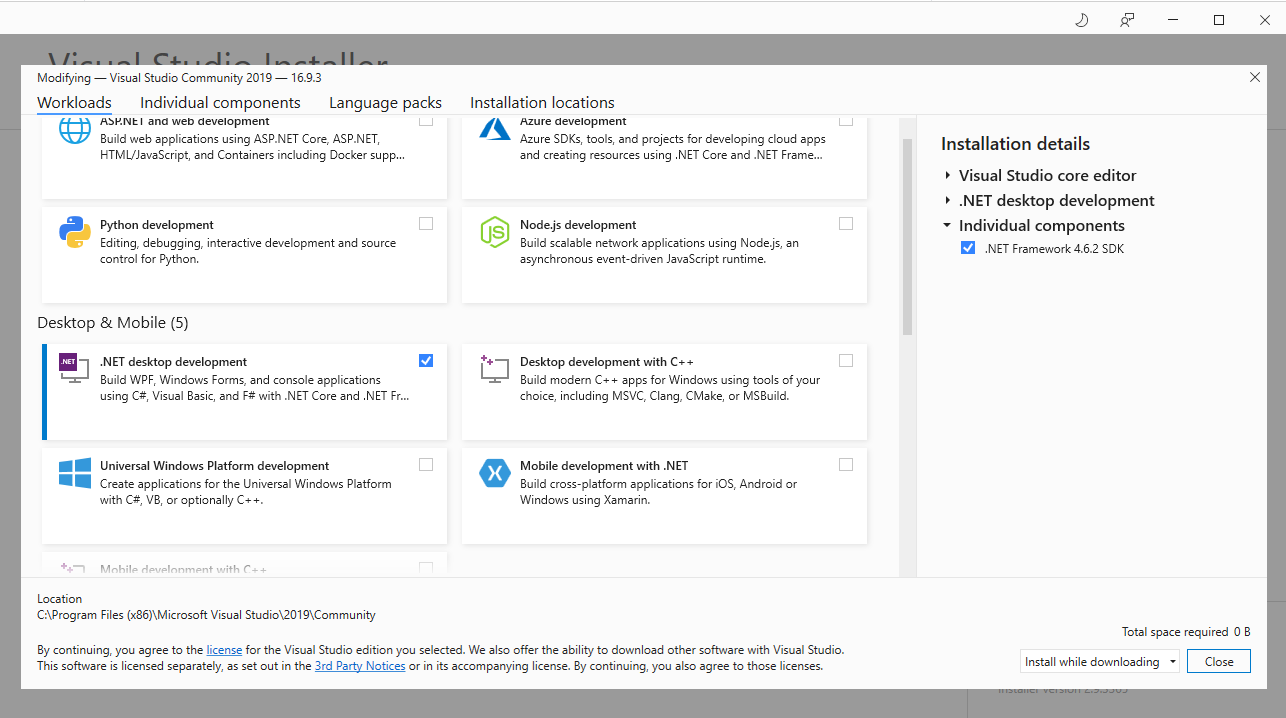Click the install location path text
This screenshot has height=718, width=1286.
click(x=206, y=615)
